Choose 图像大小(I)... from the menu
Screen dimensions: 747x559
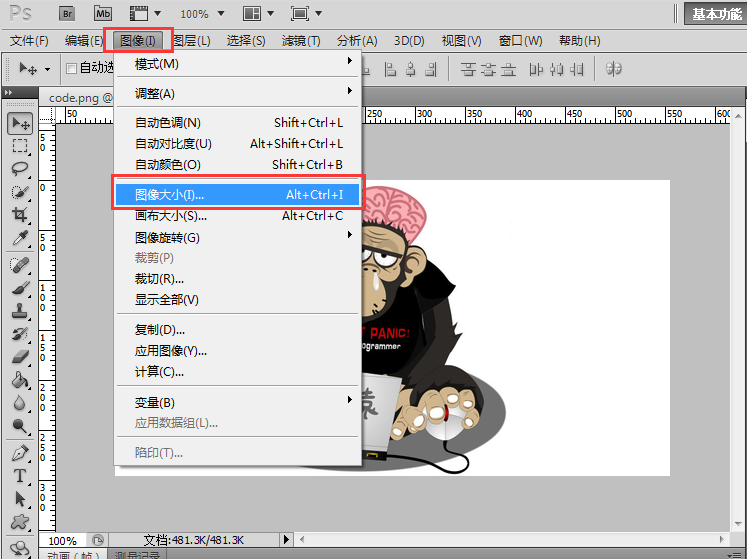click(x=237, y=194)
